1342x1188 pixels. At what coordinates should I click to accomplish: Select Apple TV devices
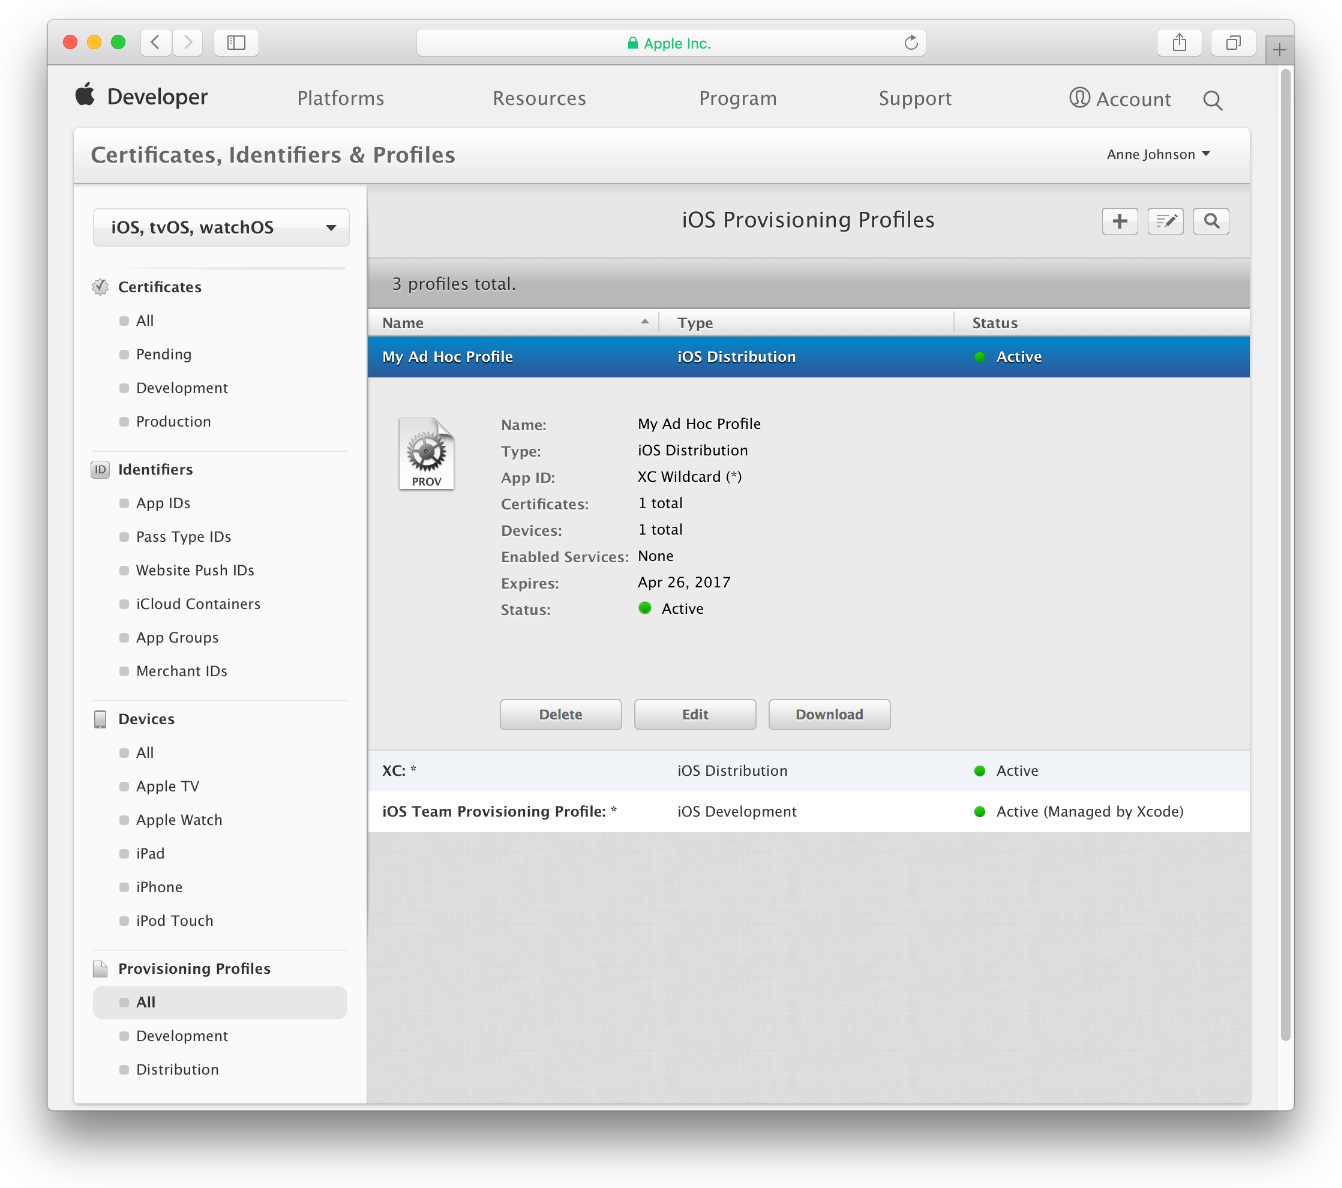(167, 787)
